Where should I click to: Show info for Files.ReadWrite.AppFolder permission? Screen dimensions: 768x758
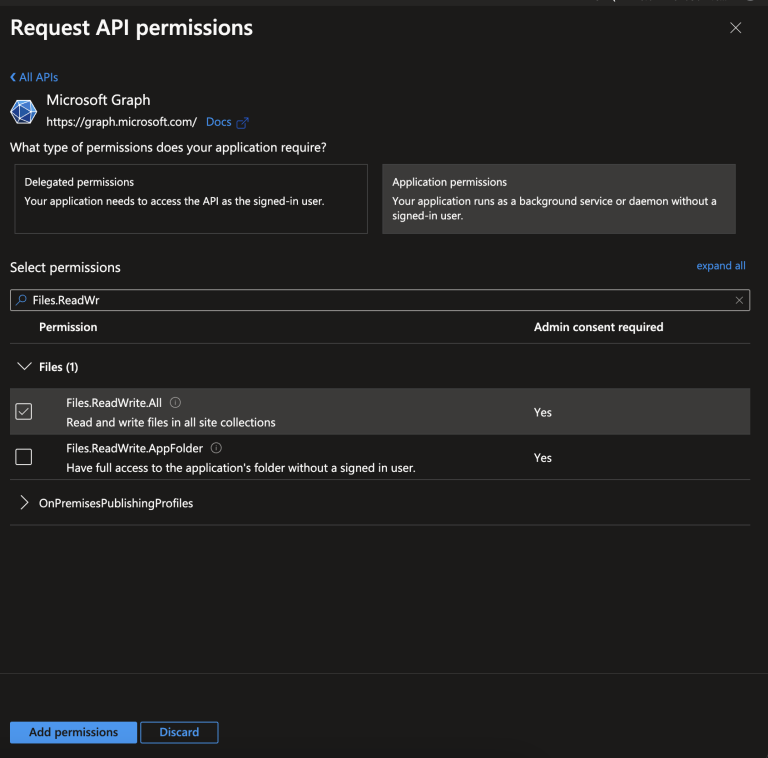[216, 449]
